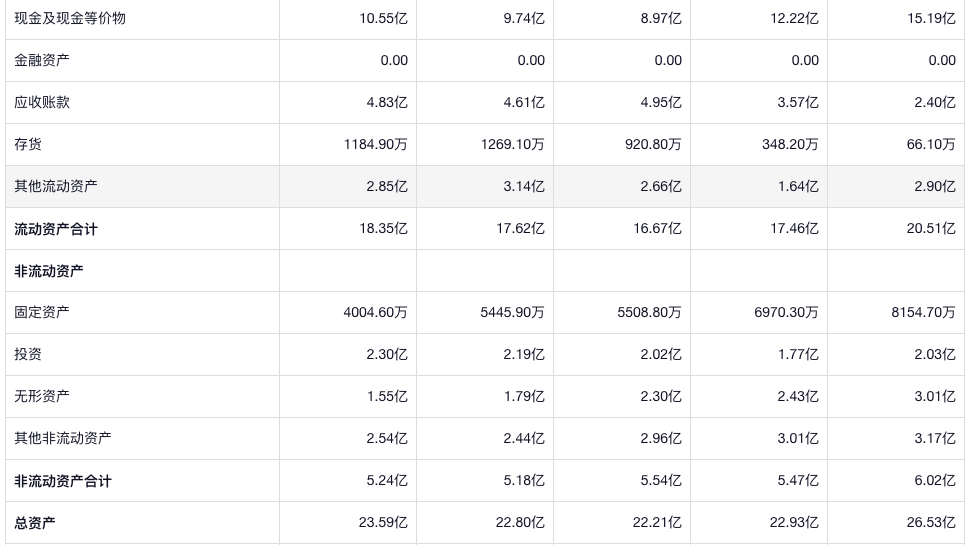Click the 20.51亿 current assets total cell
The height and width of the screenshot is (545, 966).
pos(931,228)
